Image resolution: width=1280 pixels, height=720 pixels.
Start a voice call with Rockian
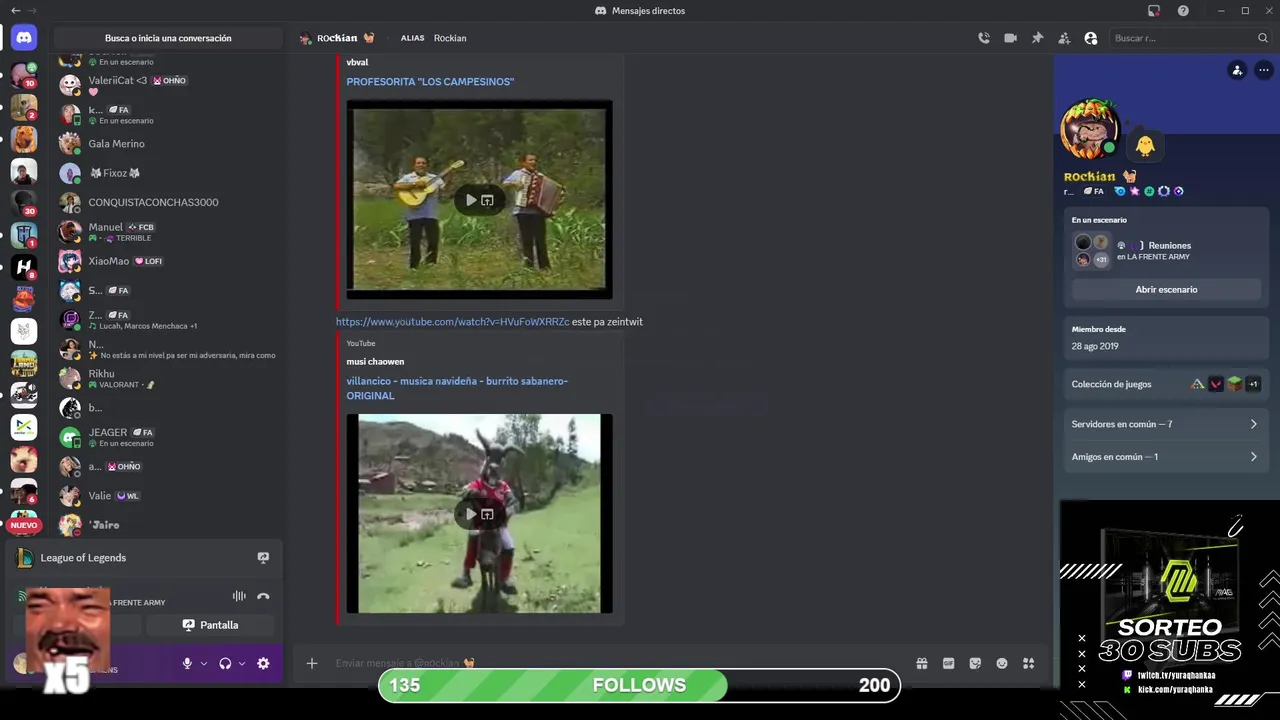coord(984,38)
